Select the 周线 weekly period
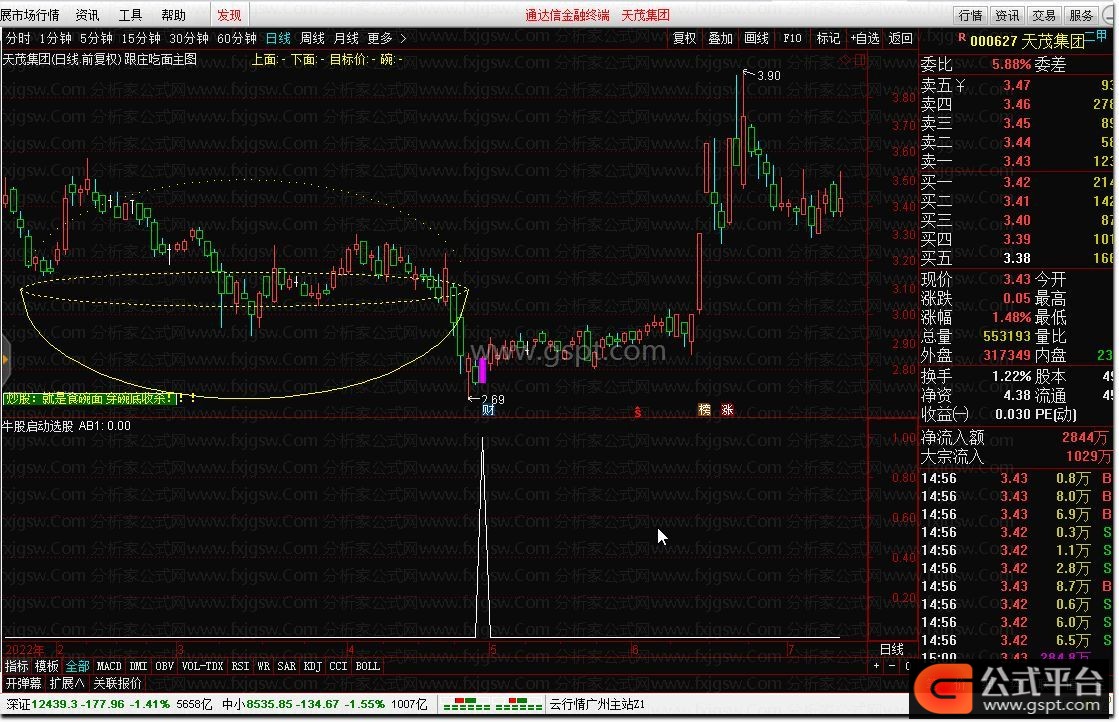 click(312, 39)
